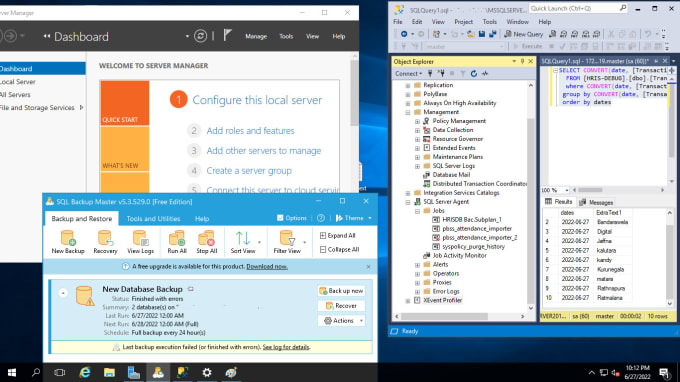Click the navigate backward icon in SSMS toolbar

pos(404,34)
